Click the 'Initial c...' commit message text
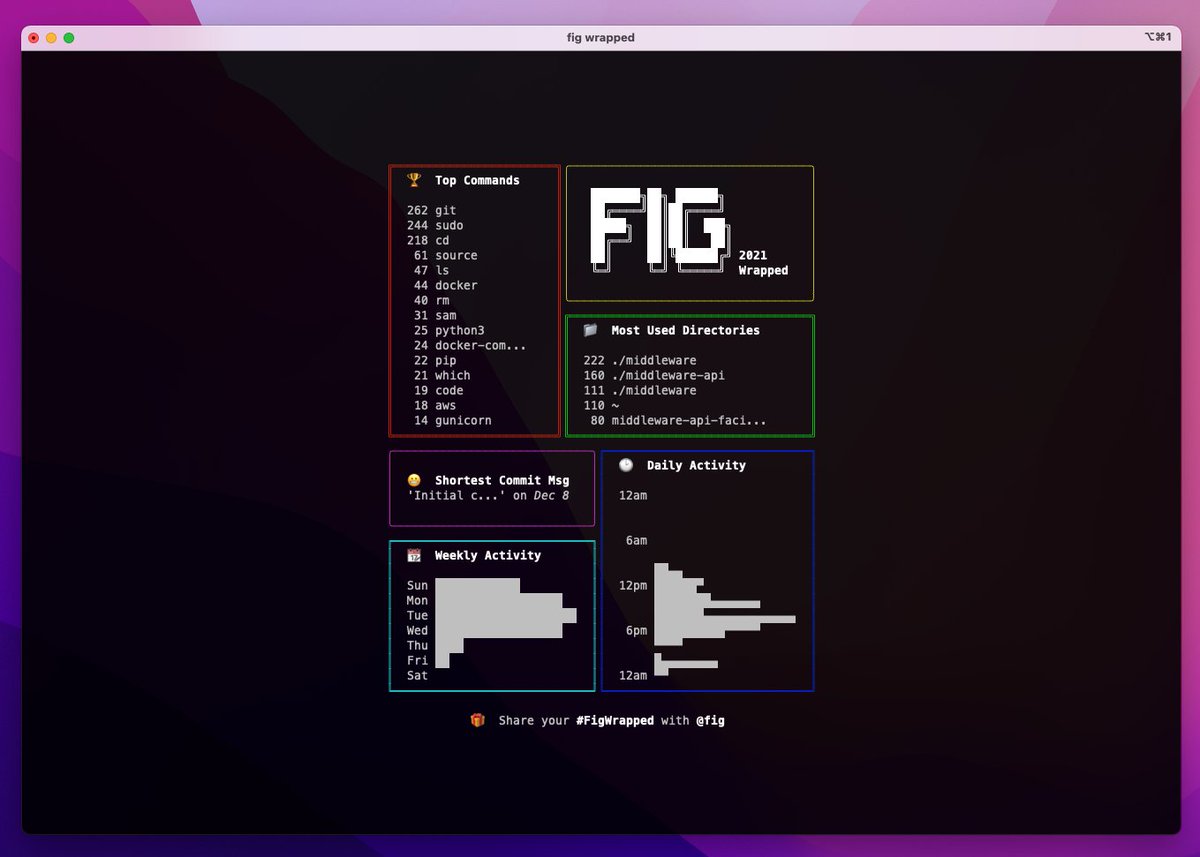This screenshot has height=857, width=1200. pyautogui.click(x=456, y=495)
